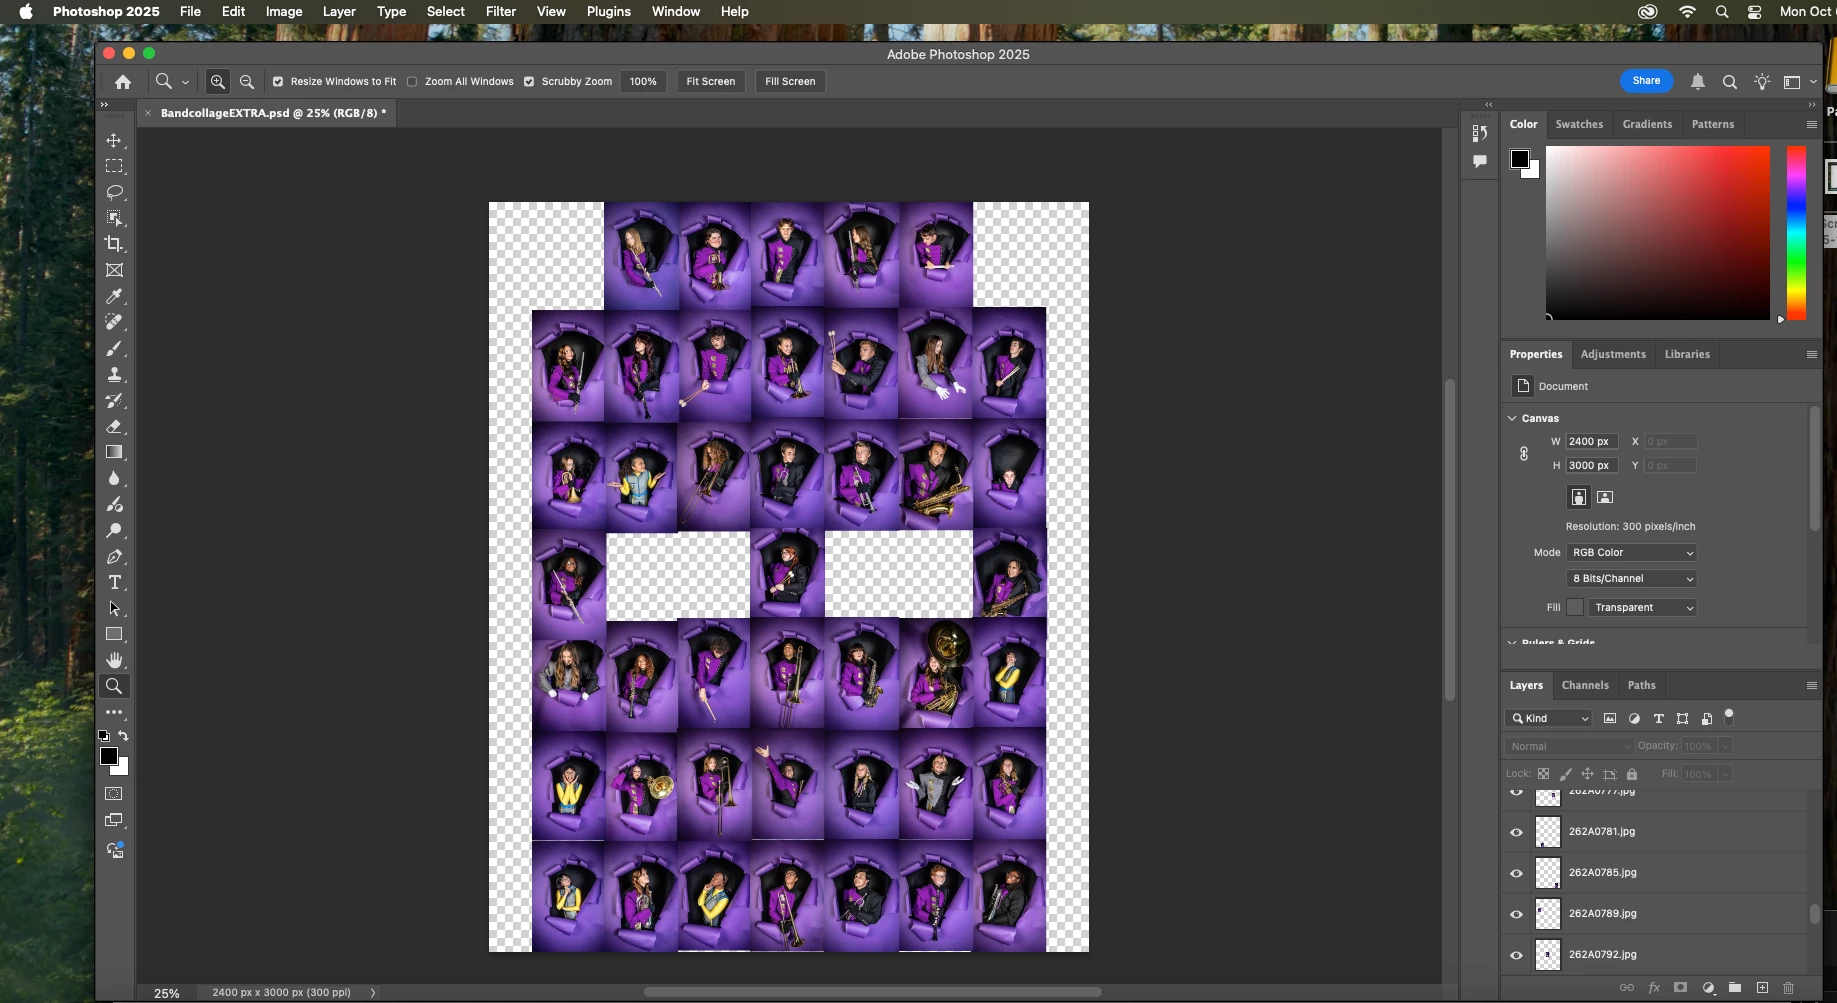
Task: Switch to the Channels tab
Action: [1585, 686]
